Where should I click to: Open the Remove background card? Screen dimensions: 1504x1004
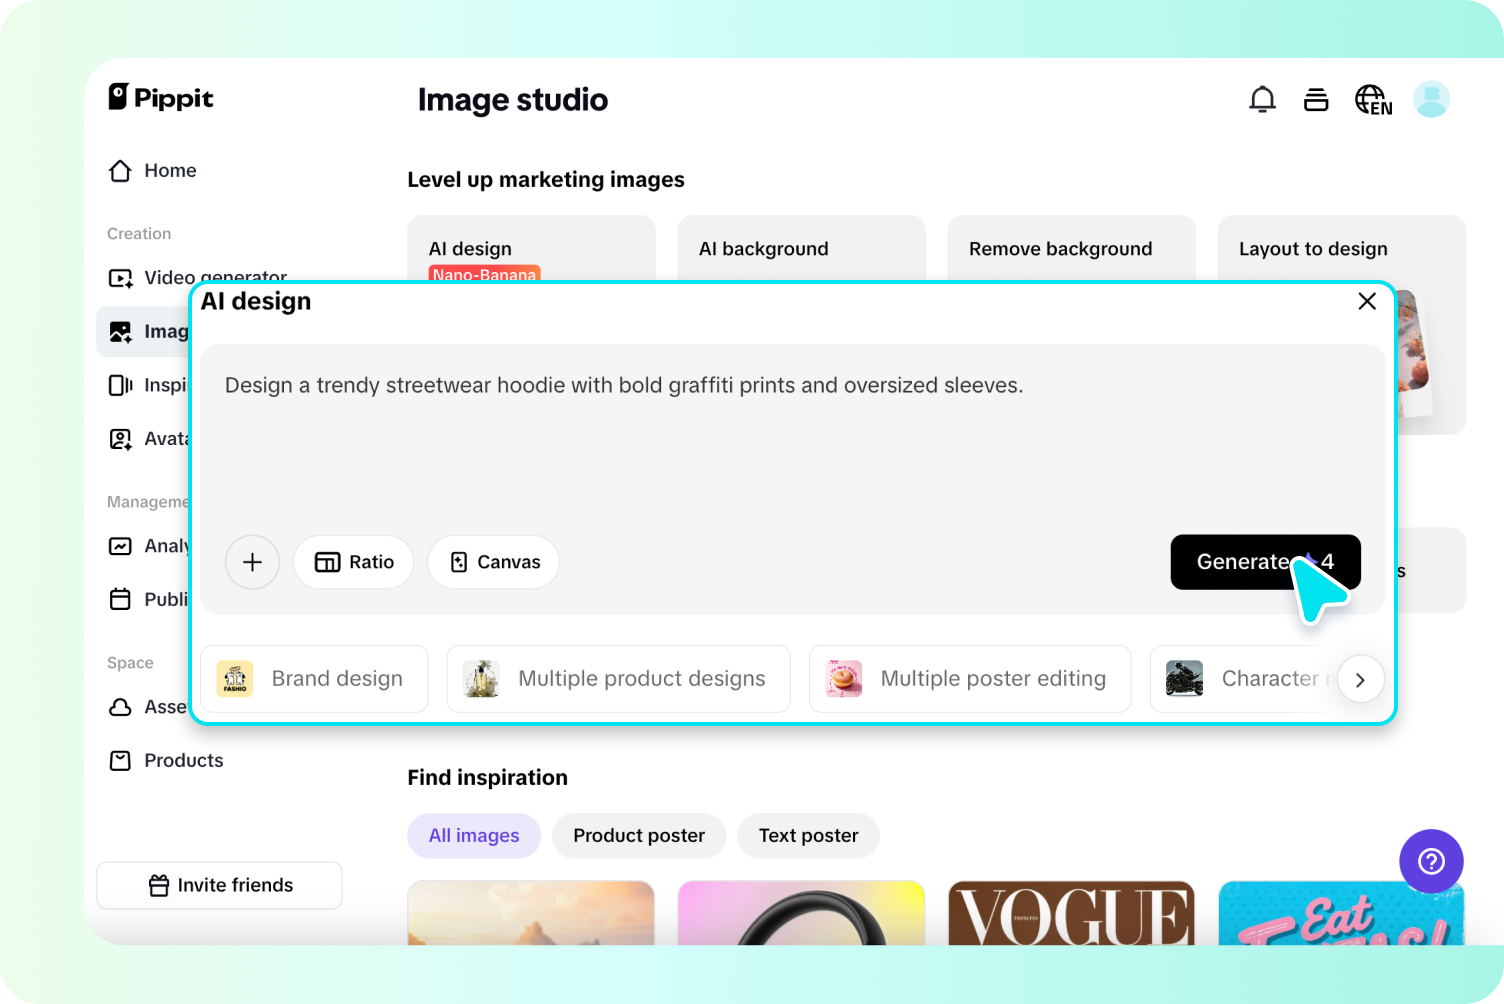click(1071, 249)
